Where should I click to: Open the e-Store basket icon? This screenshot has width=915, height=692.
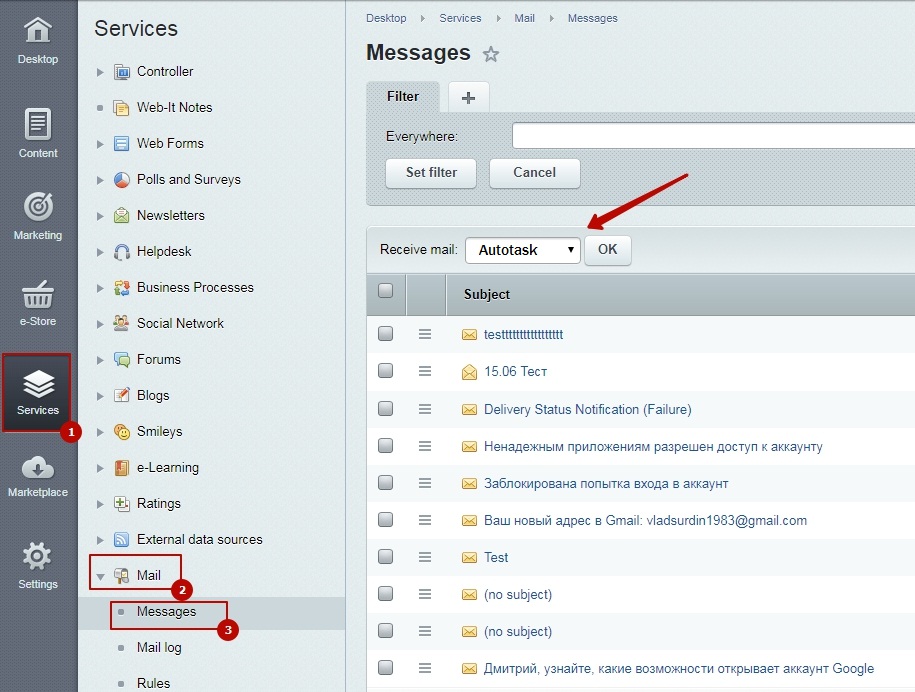pos(38,295)
